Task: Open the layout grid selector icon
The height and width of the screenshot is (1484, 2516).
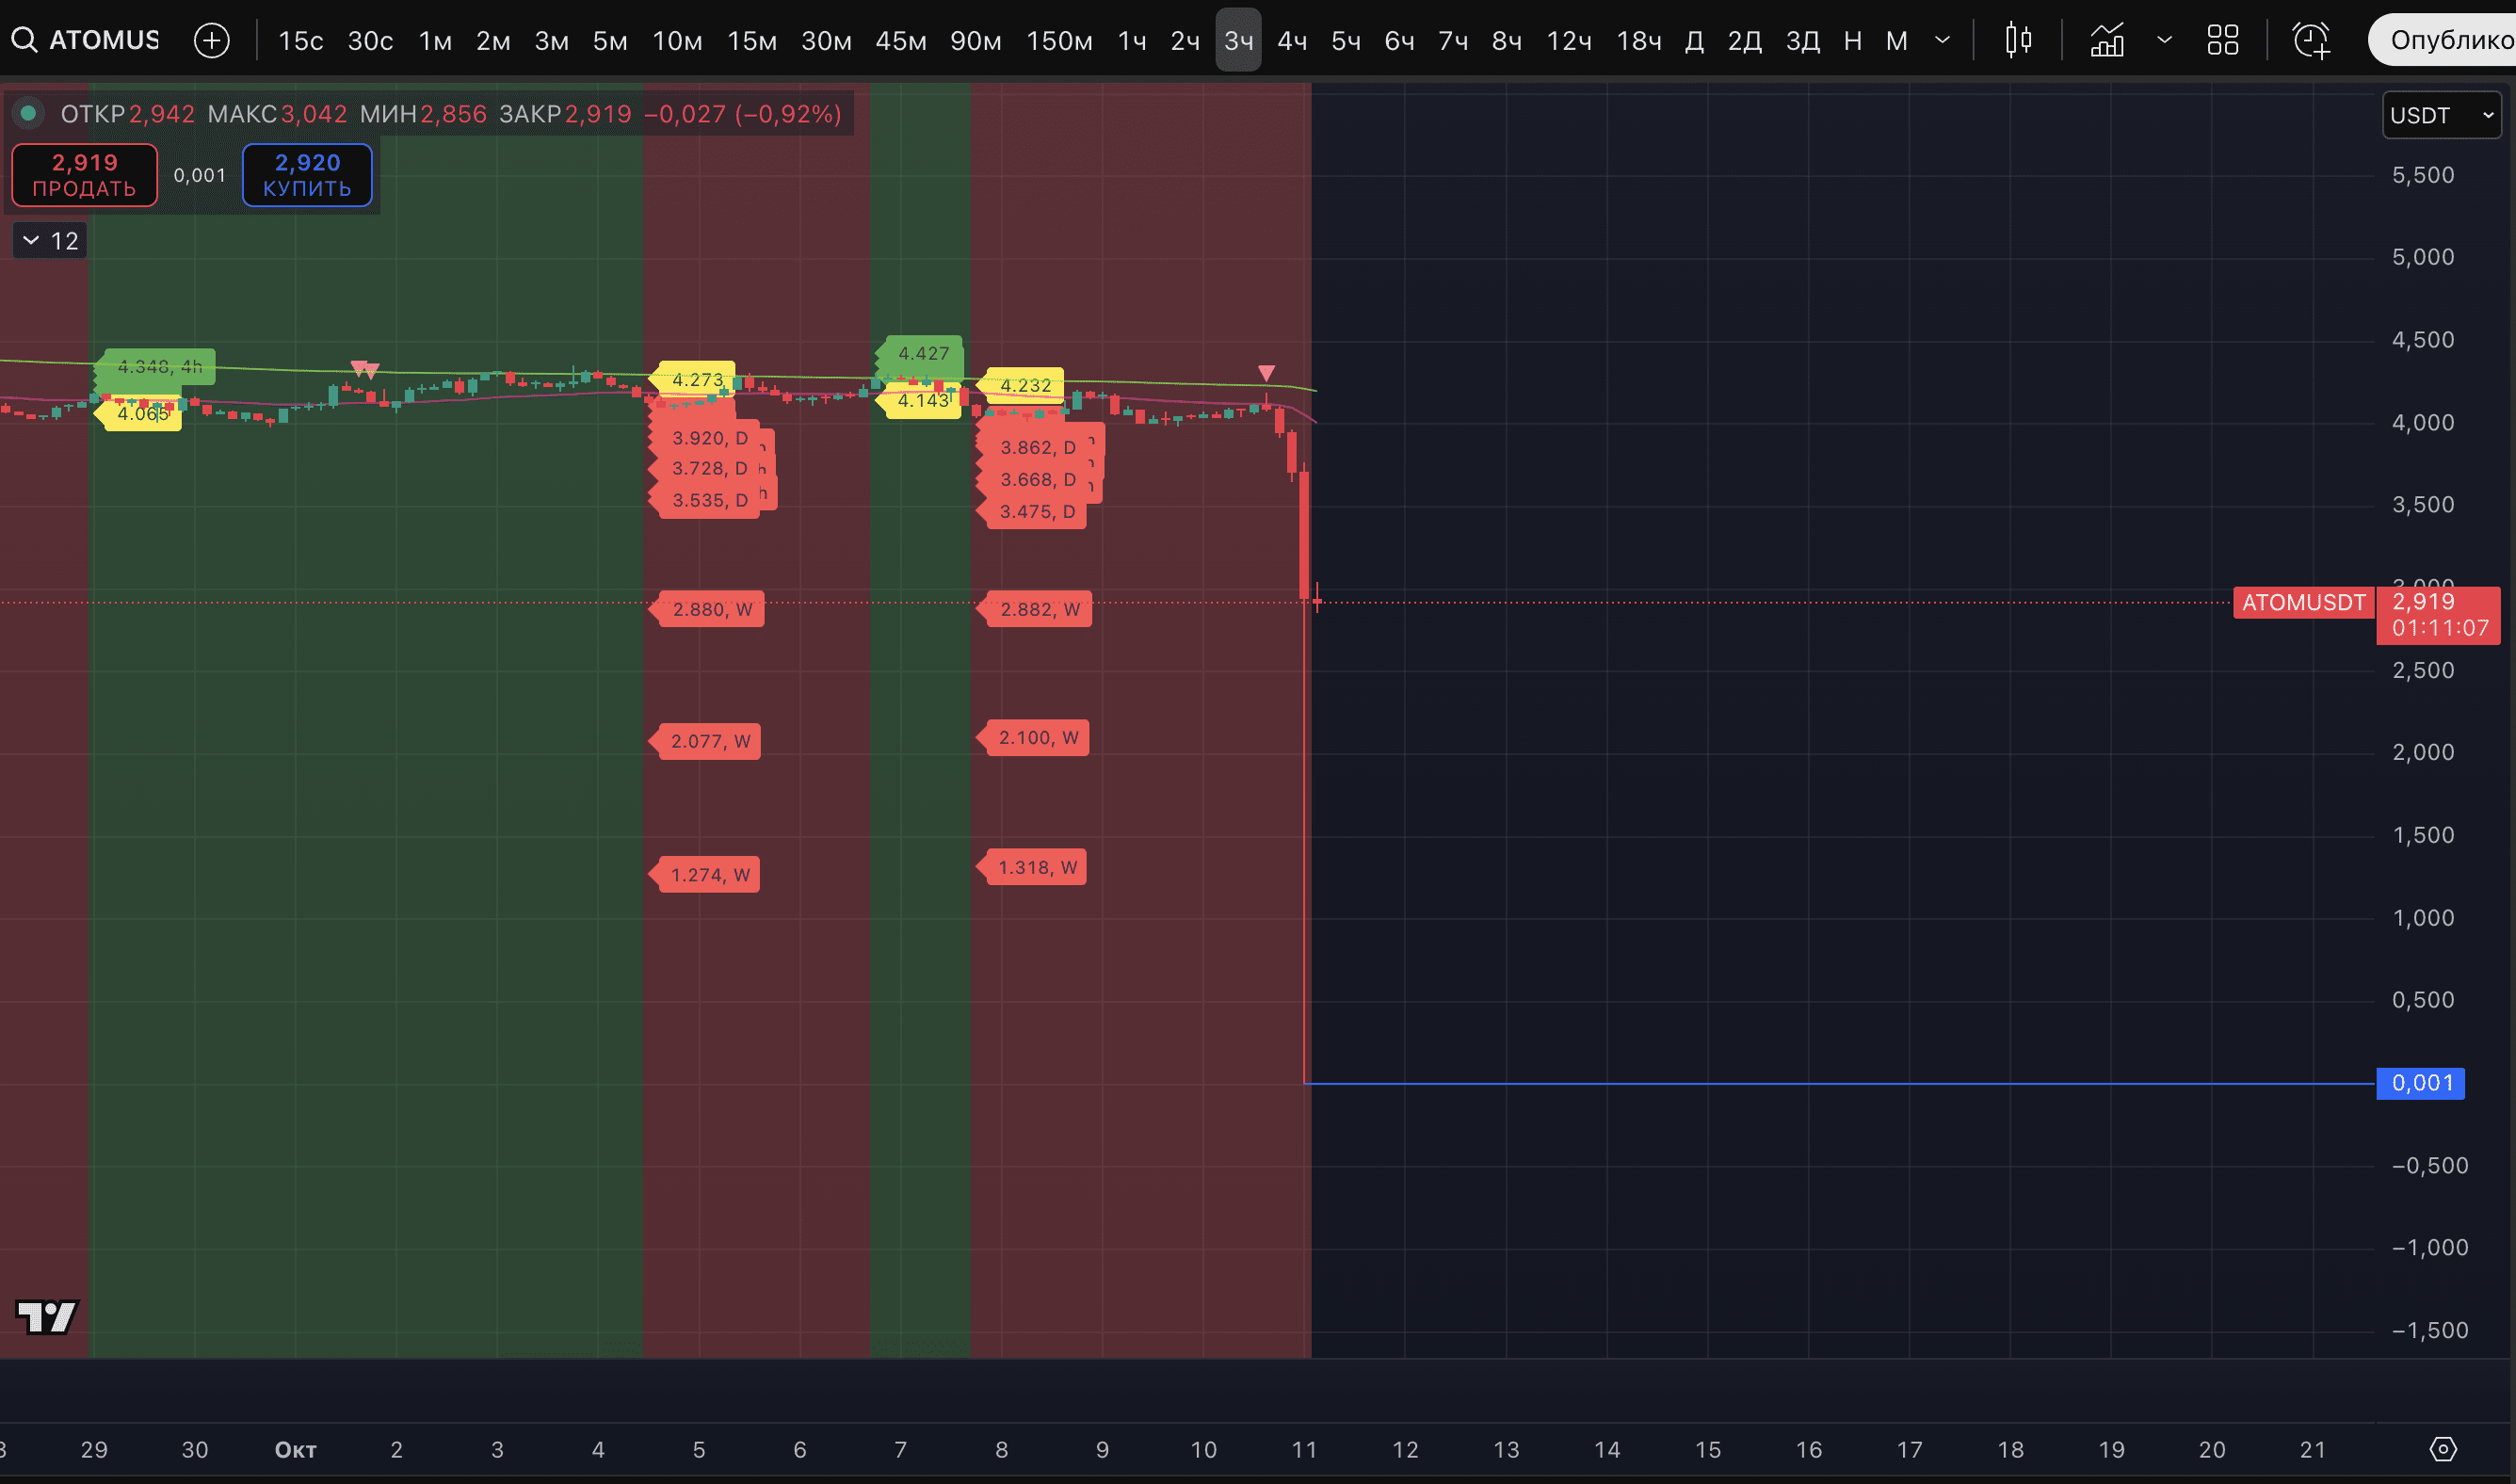Action: click(2222, 40)
